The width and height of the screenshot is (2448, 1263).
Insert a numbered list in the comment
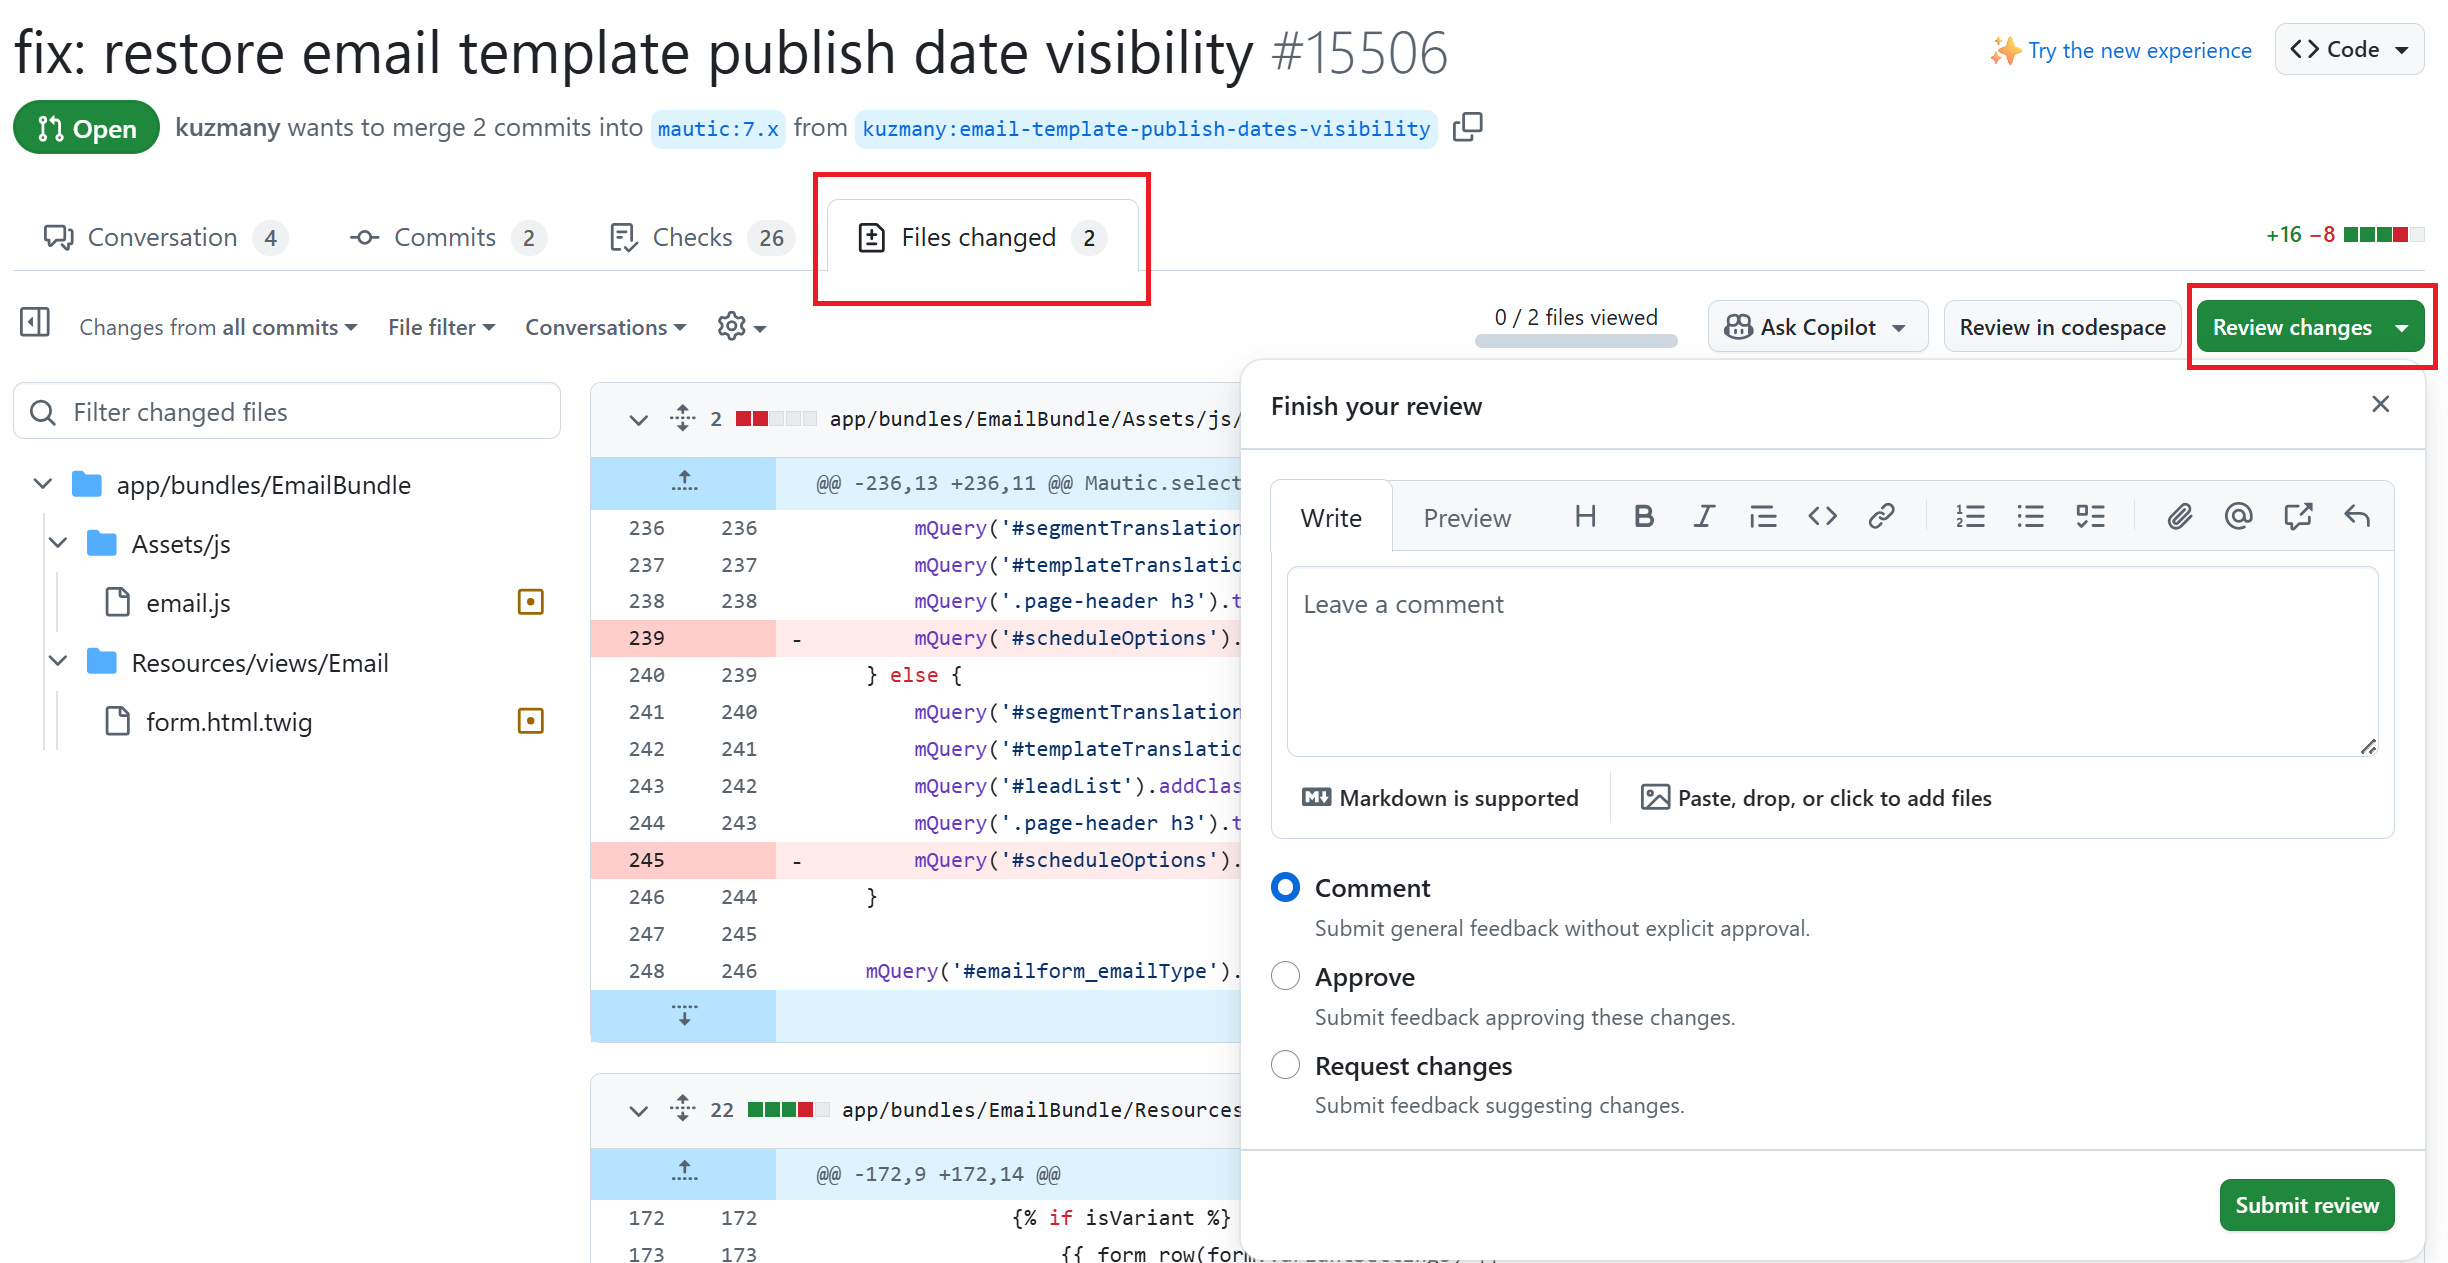pyautogui.click(x=1969, y=516)
